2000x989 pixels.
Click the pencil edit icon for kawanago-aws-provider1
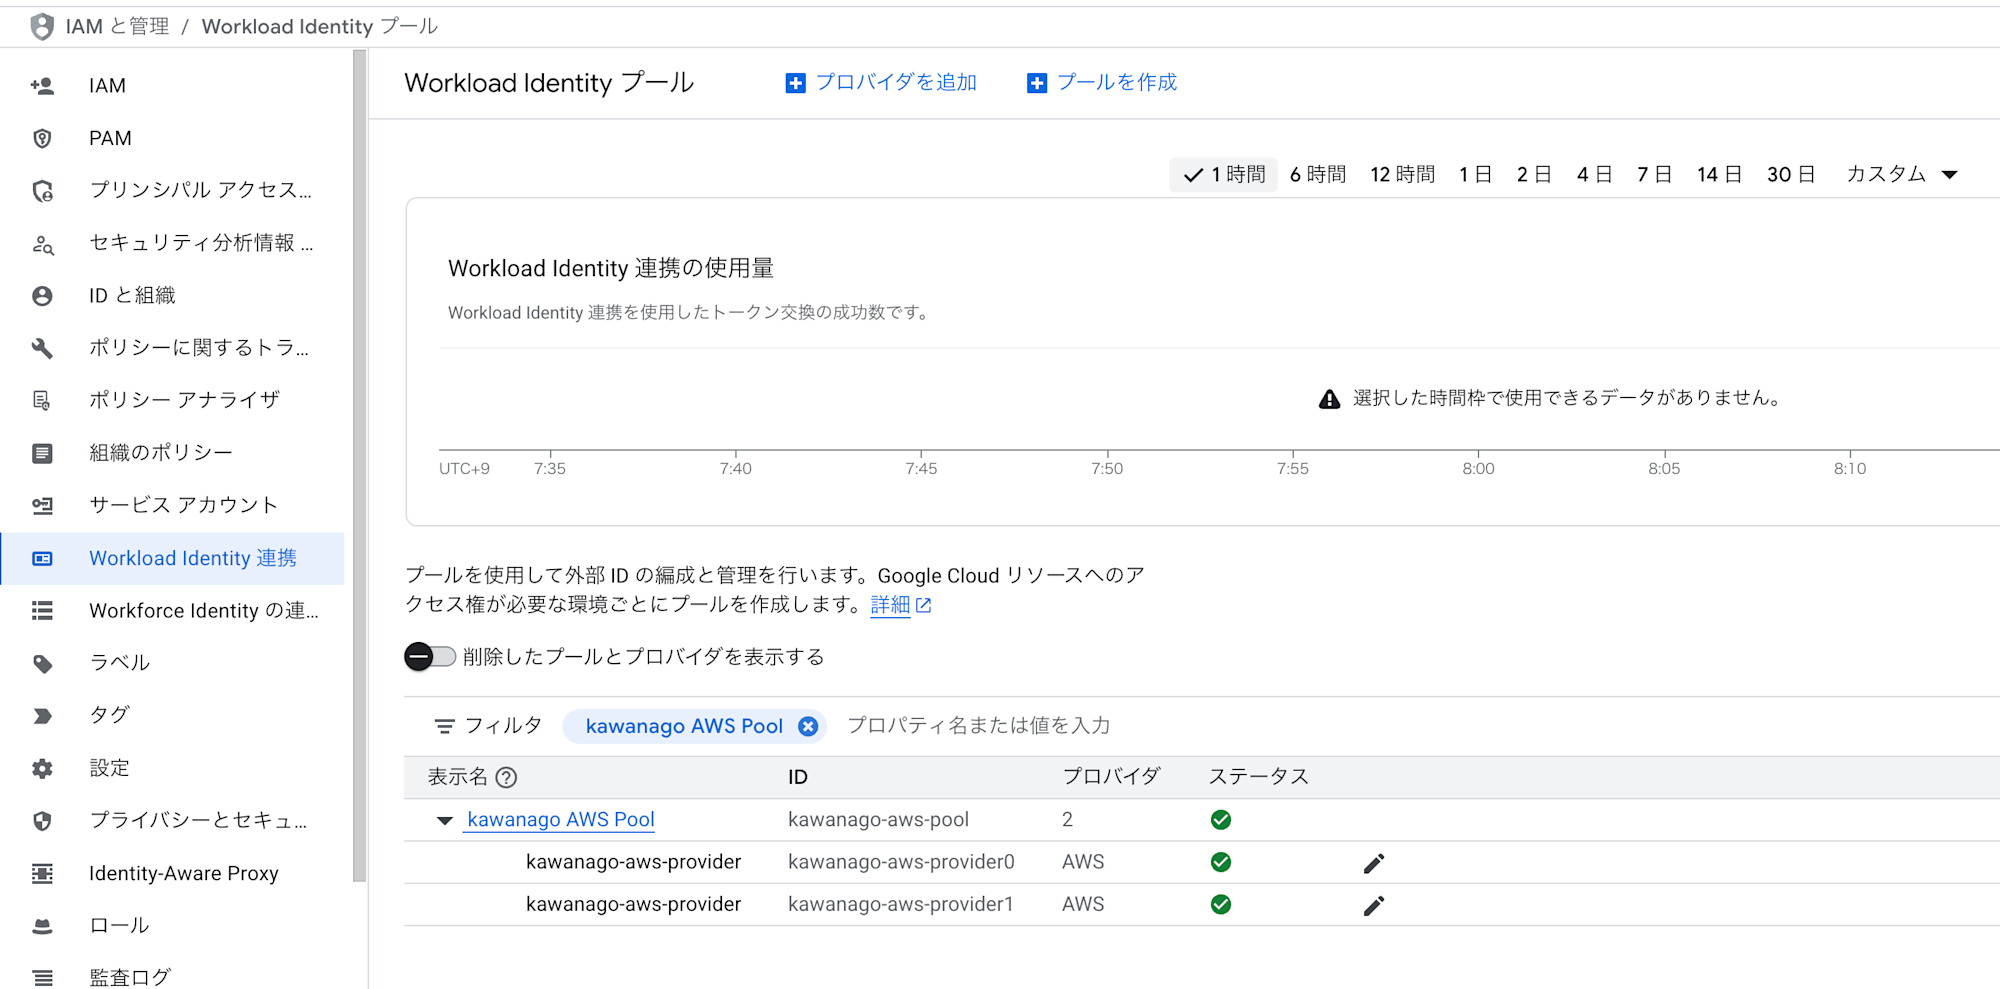pyautogui.click(x=1374, y=905)
